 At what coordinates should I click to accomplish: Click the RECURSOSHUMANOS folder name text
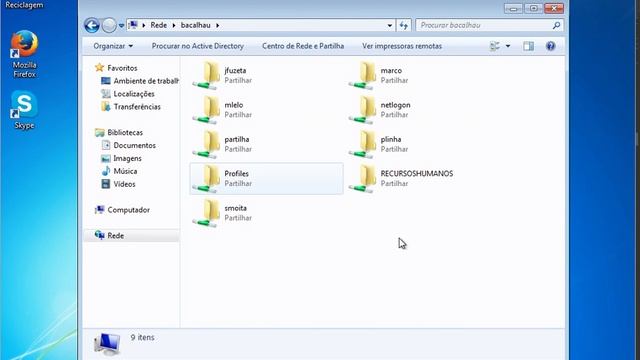pyautogui.click(x=417, y=173)
